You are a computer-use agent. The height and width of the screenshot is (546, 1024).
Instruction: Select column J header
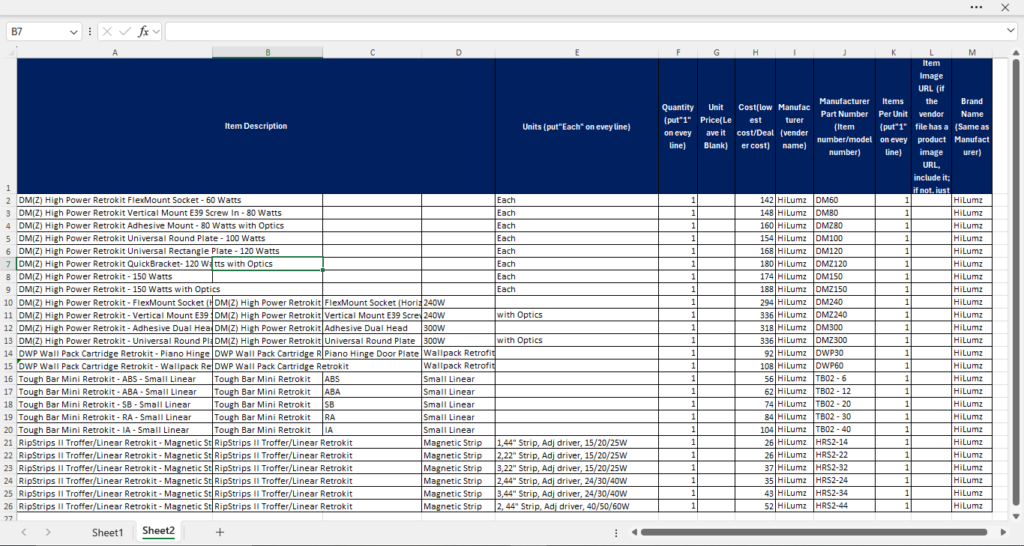[x=844, y=52]
